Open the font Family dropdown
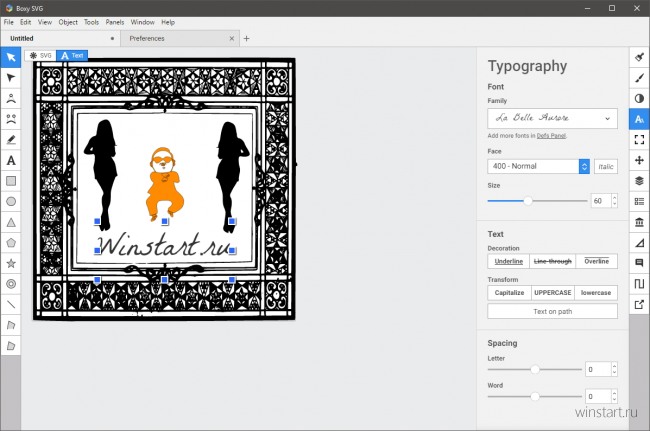This screenshot has height=431, width=650. point(553,119)
